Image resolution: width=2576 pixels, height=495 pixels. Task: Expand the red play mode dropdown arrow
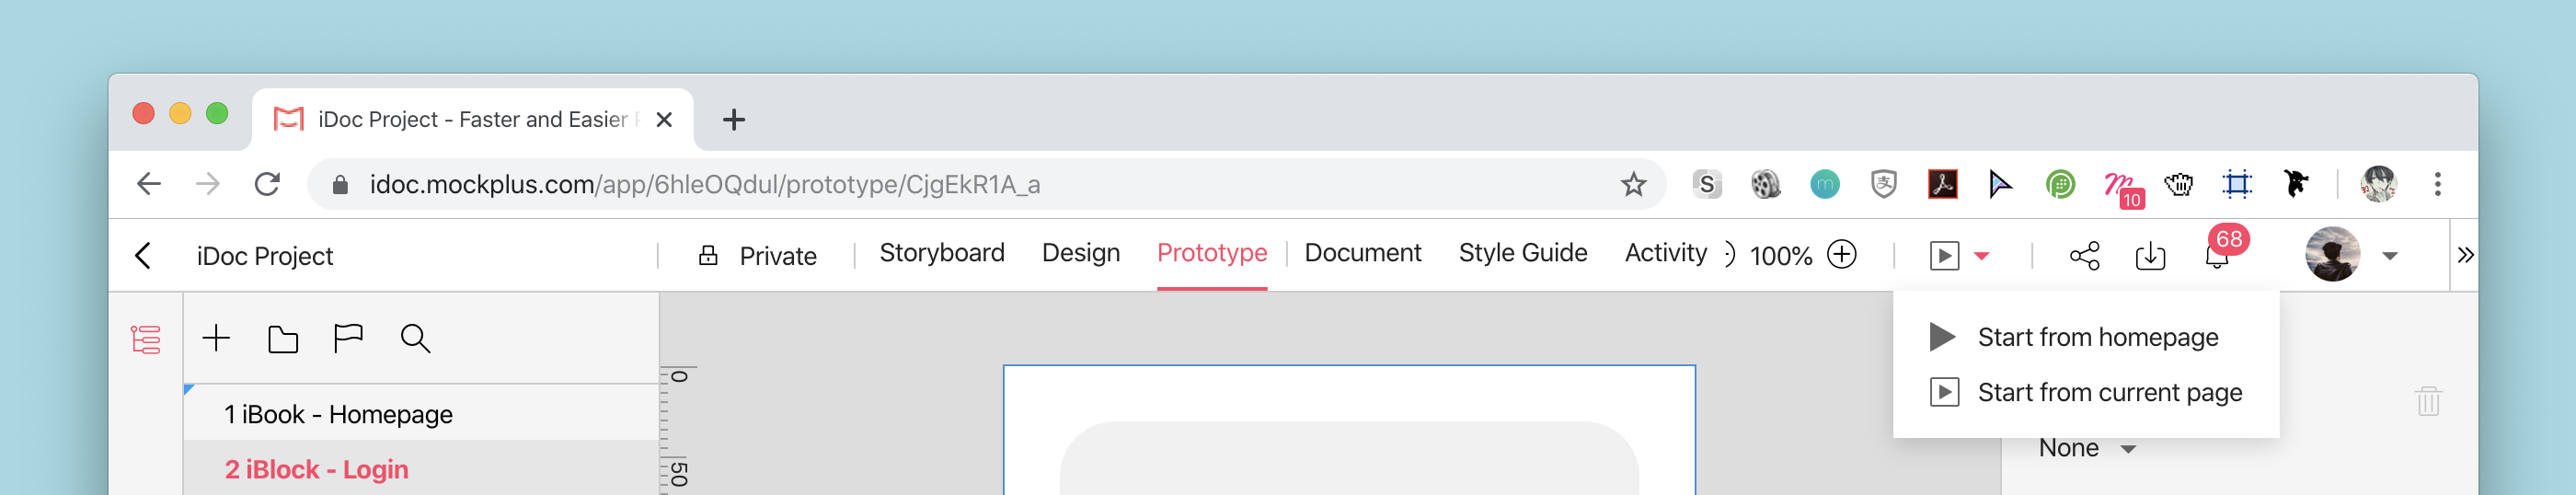point(1982,256)
